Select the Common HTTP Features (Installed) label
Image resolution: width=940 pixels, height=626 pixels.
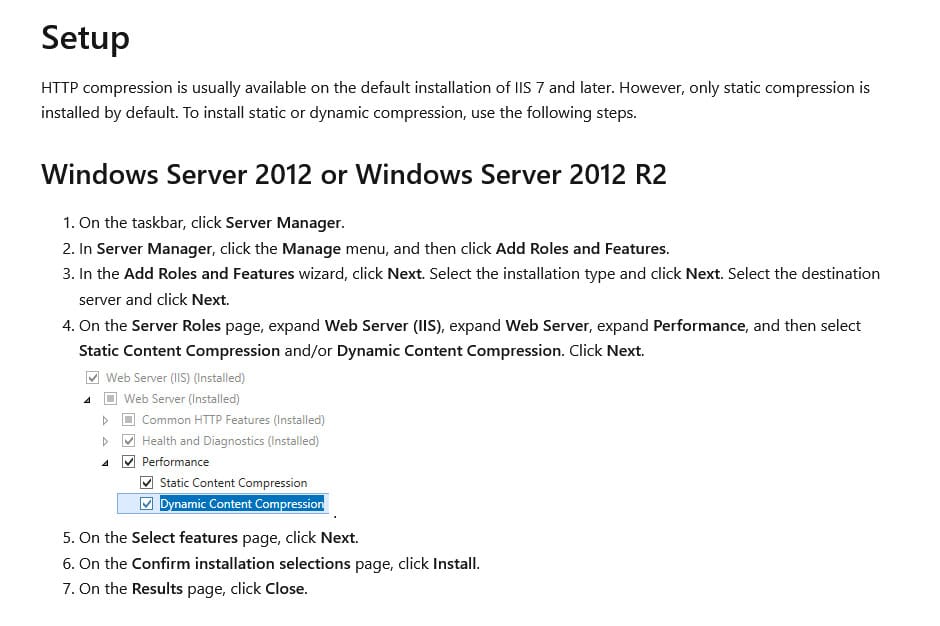coord(233,420)
